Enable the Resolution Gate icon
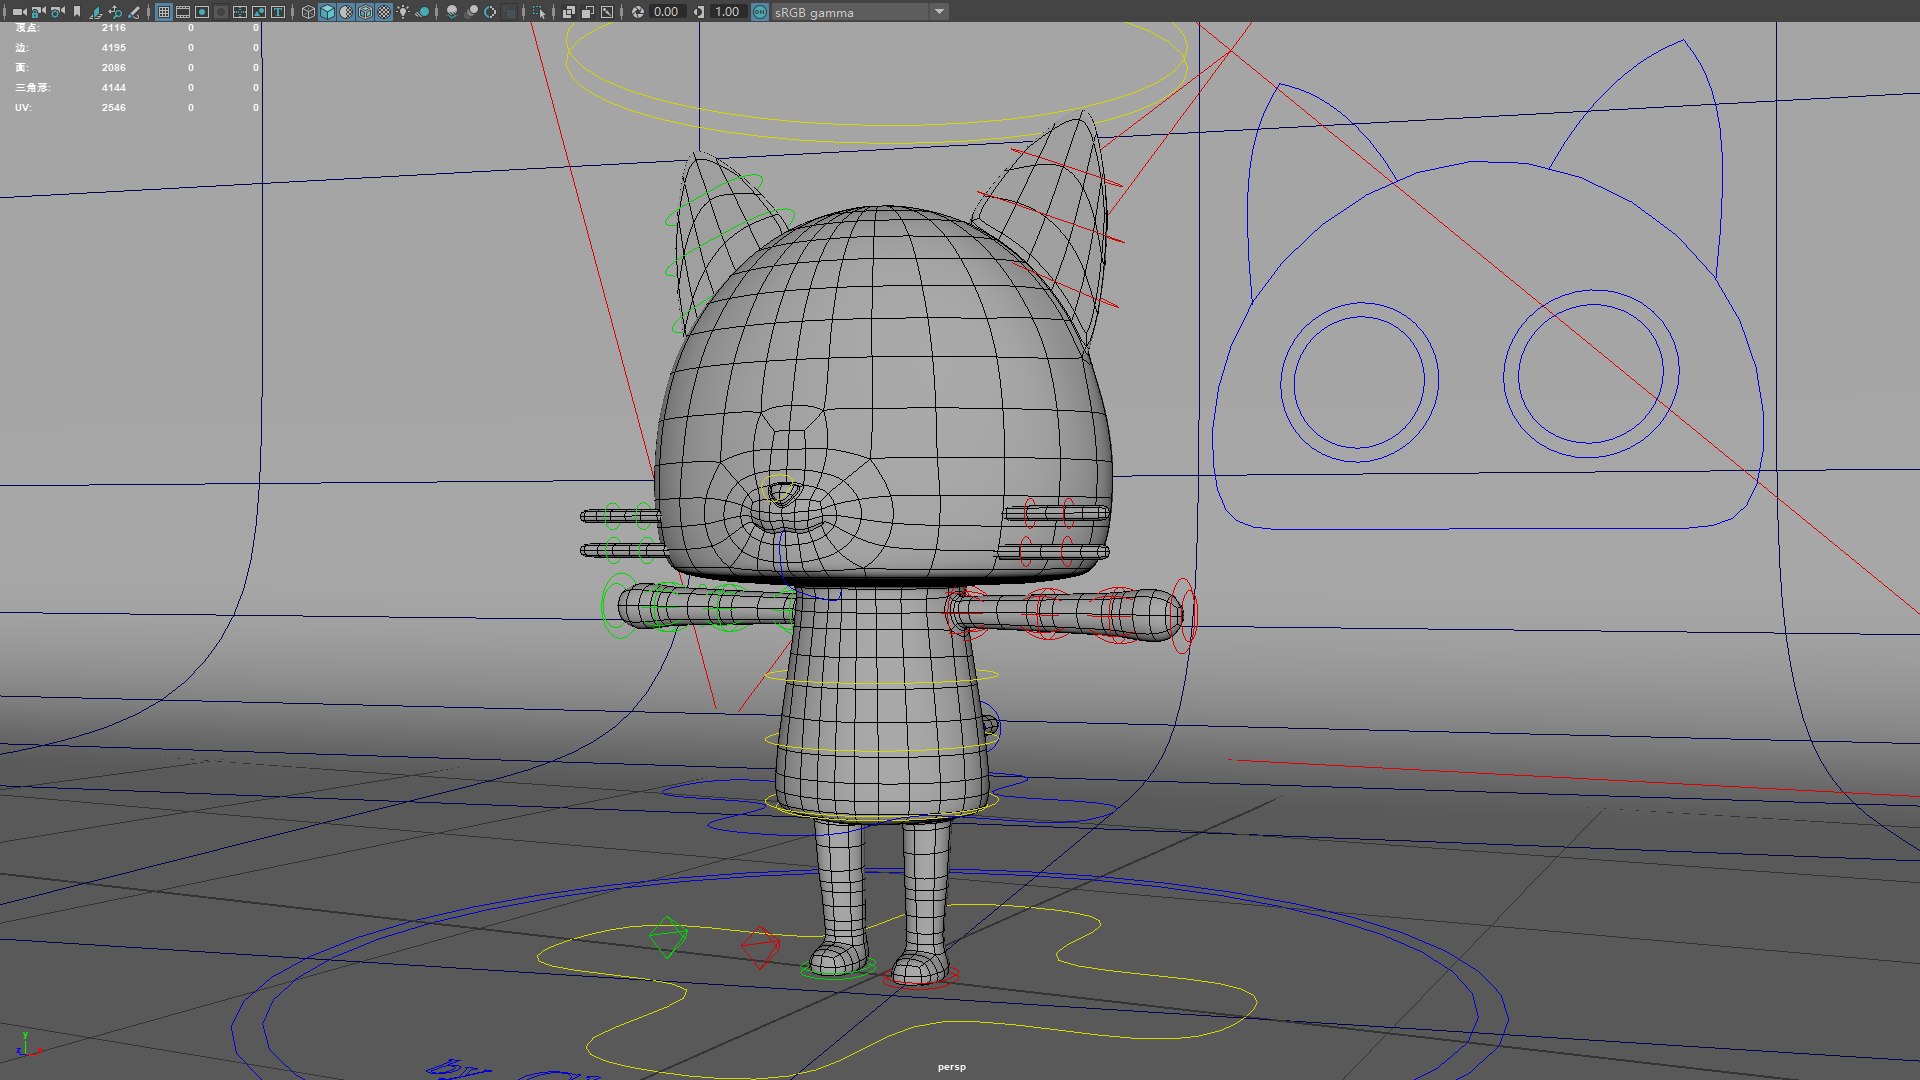The height and width of the screenshot is (1080, 1920). pyautogui.click(x=202, y=12)
